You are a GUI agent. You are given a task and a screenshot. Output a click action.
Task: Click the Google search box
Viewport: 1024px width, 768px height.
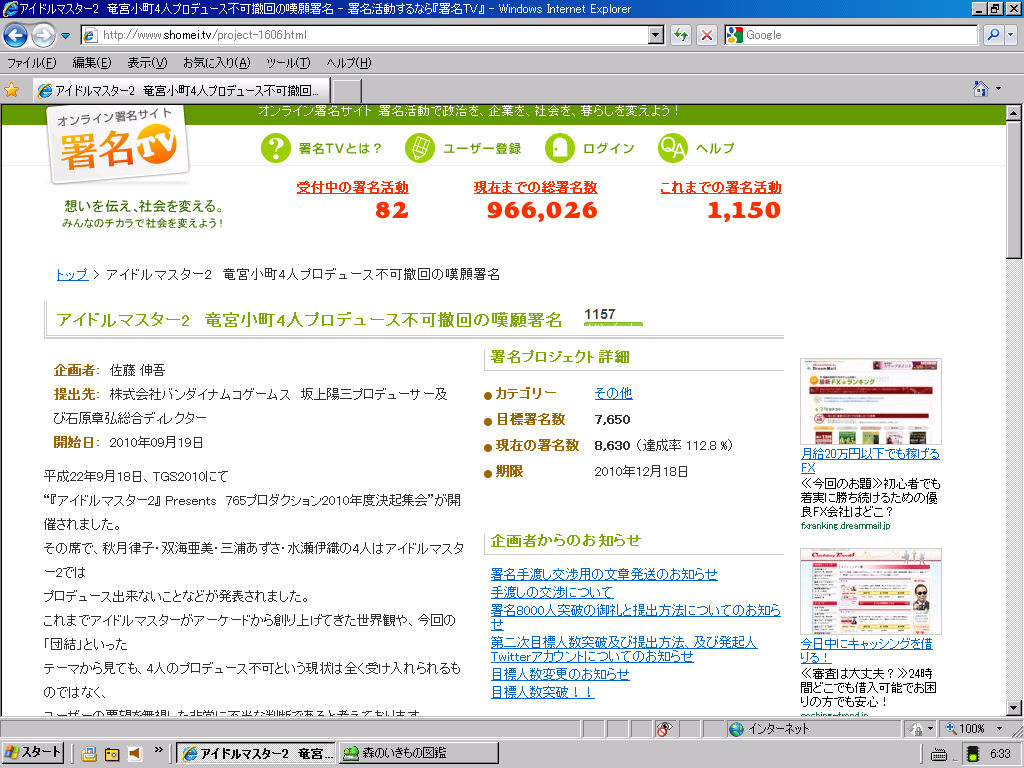[x=851, y=35]
